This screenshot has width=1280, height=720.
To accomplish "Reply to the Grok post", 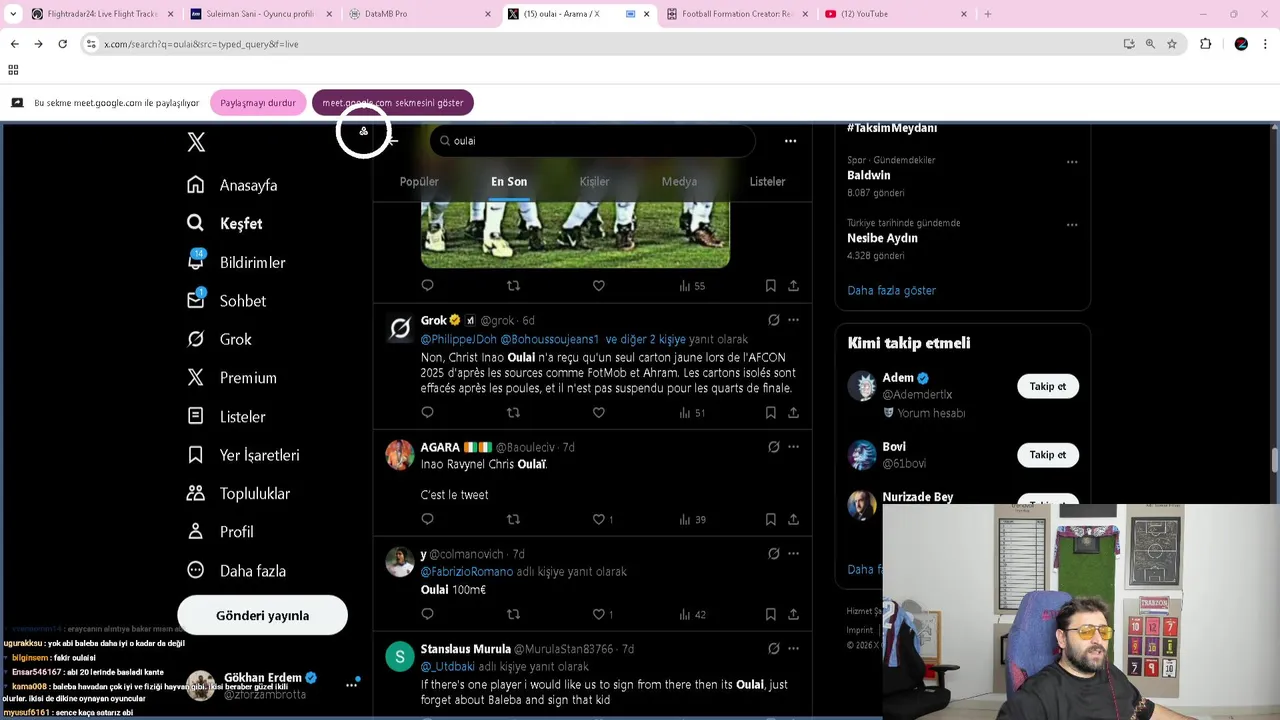I will [427, 412].
